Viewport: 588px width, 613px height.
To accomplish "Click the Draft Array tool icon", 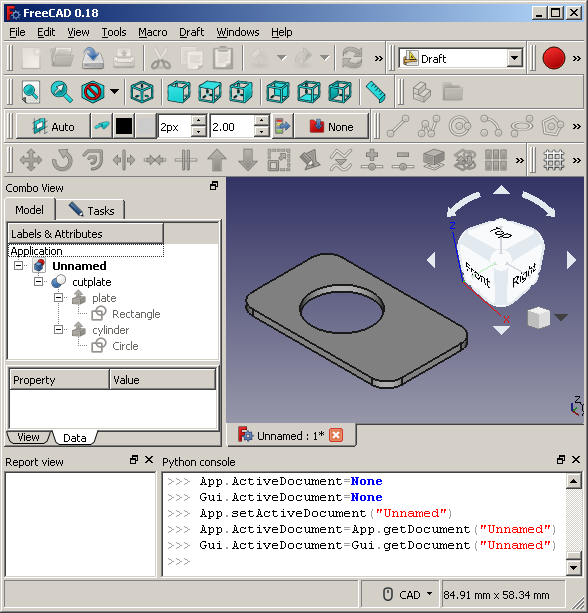I will (496, 160).
